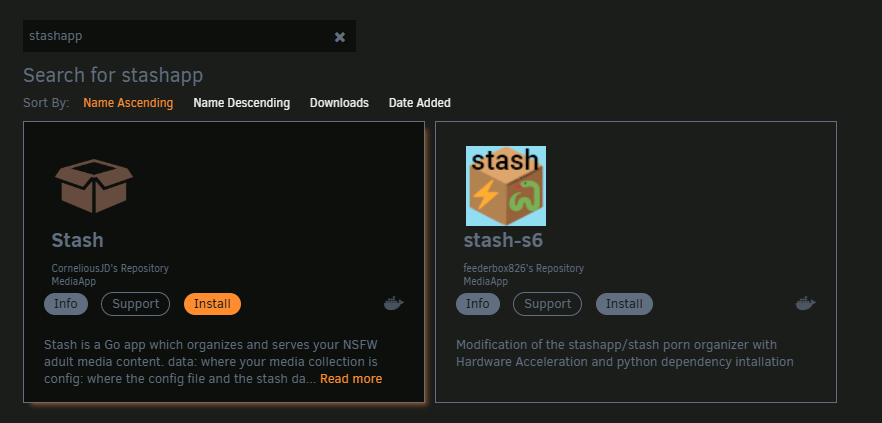Click the stash-s6 app logo thumbnail
882x423 pixels.
pos(506,186)
